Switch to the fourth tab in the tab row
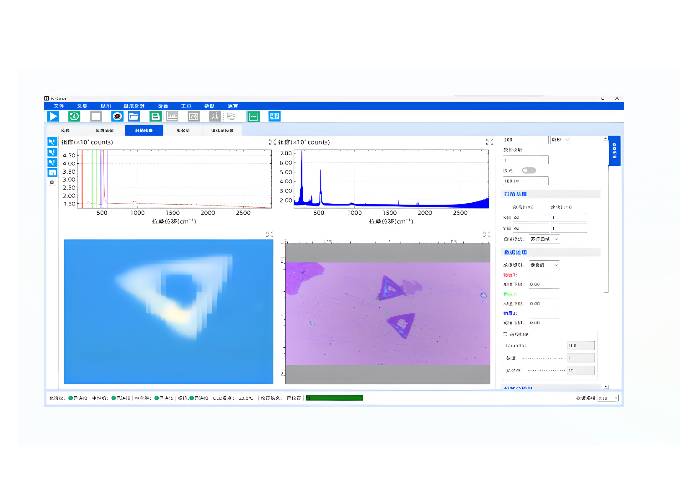 pyautogui.click(x=183, y=130)
